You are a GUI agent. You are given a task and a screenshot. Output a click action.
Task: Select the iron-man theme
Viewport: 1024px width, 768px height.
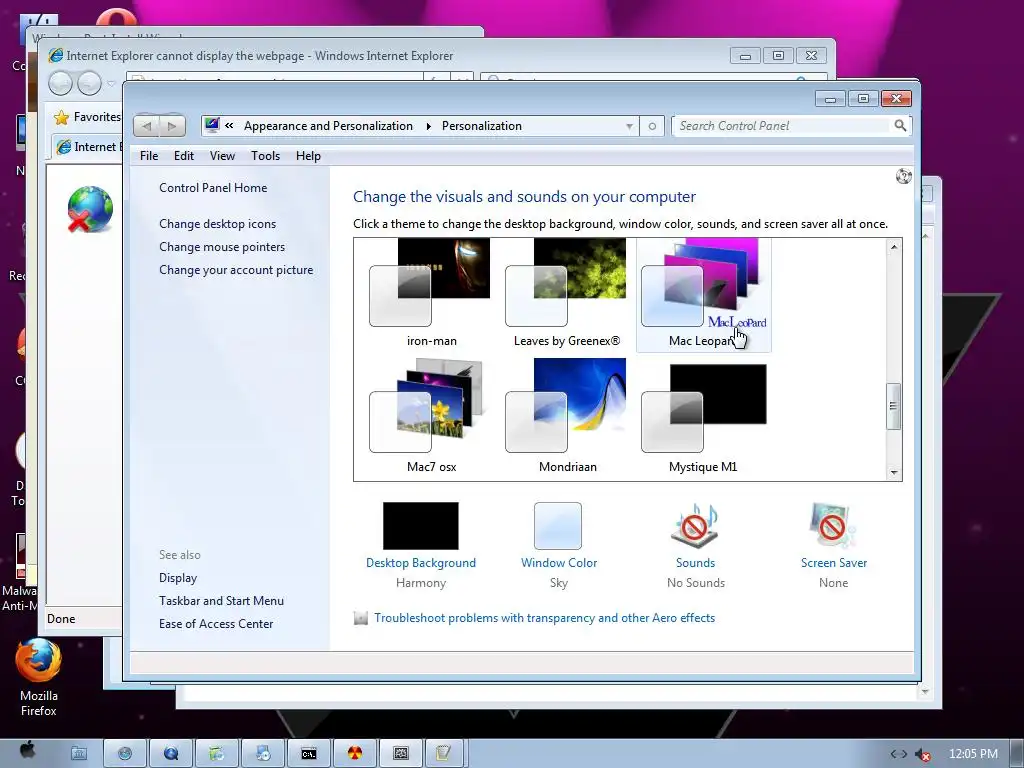pyautogui.click(x=431, y=294)
